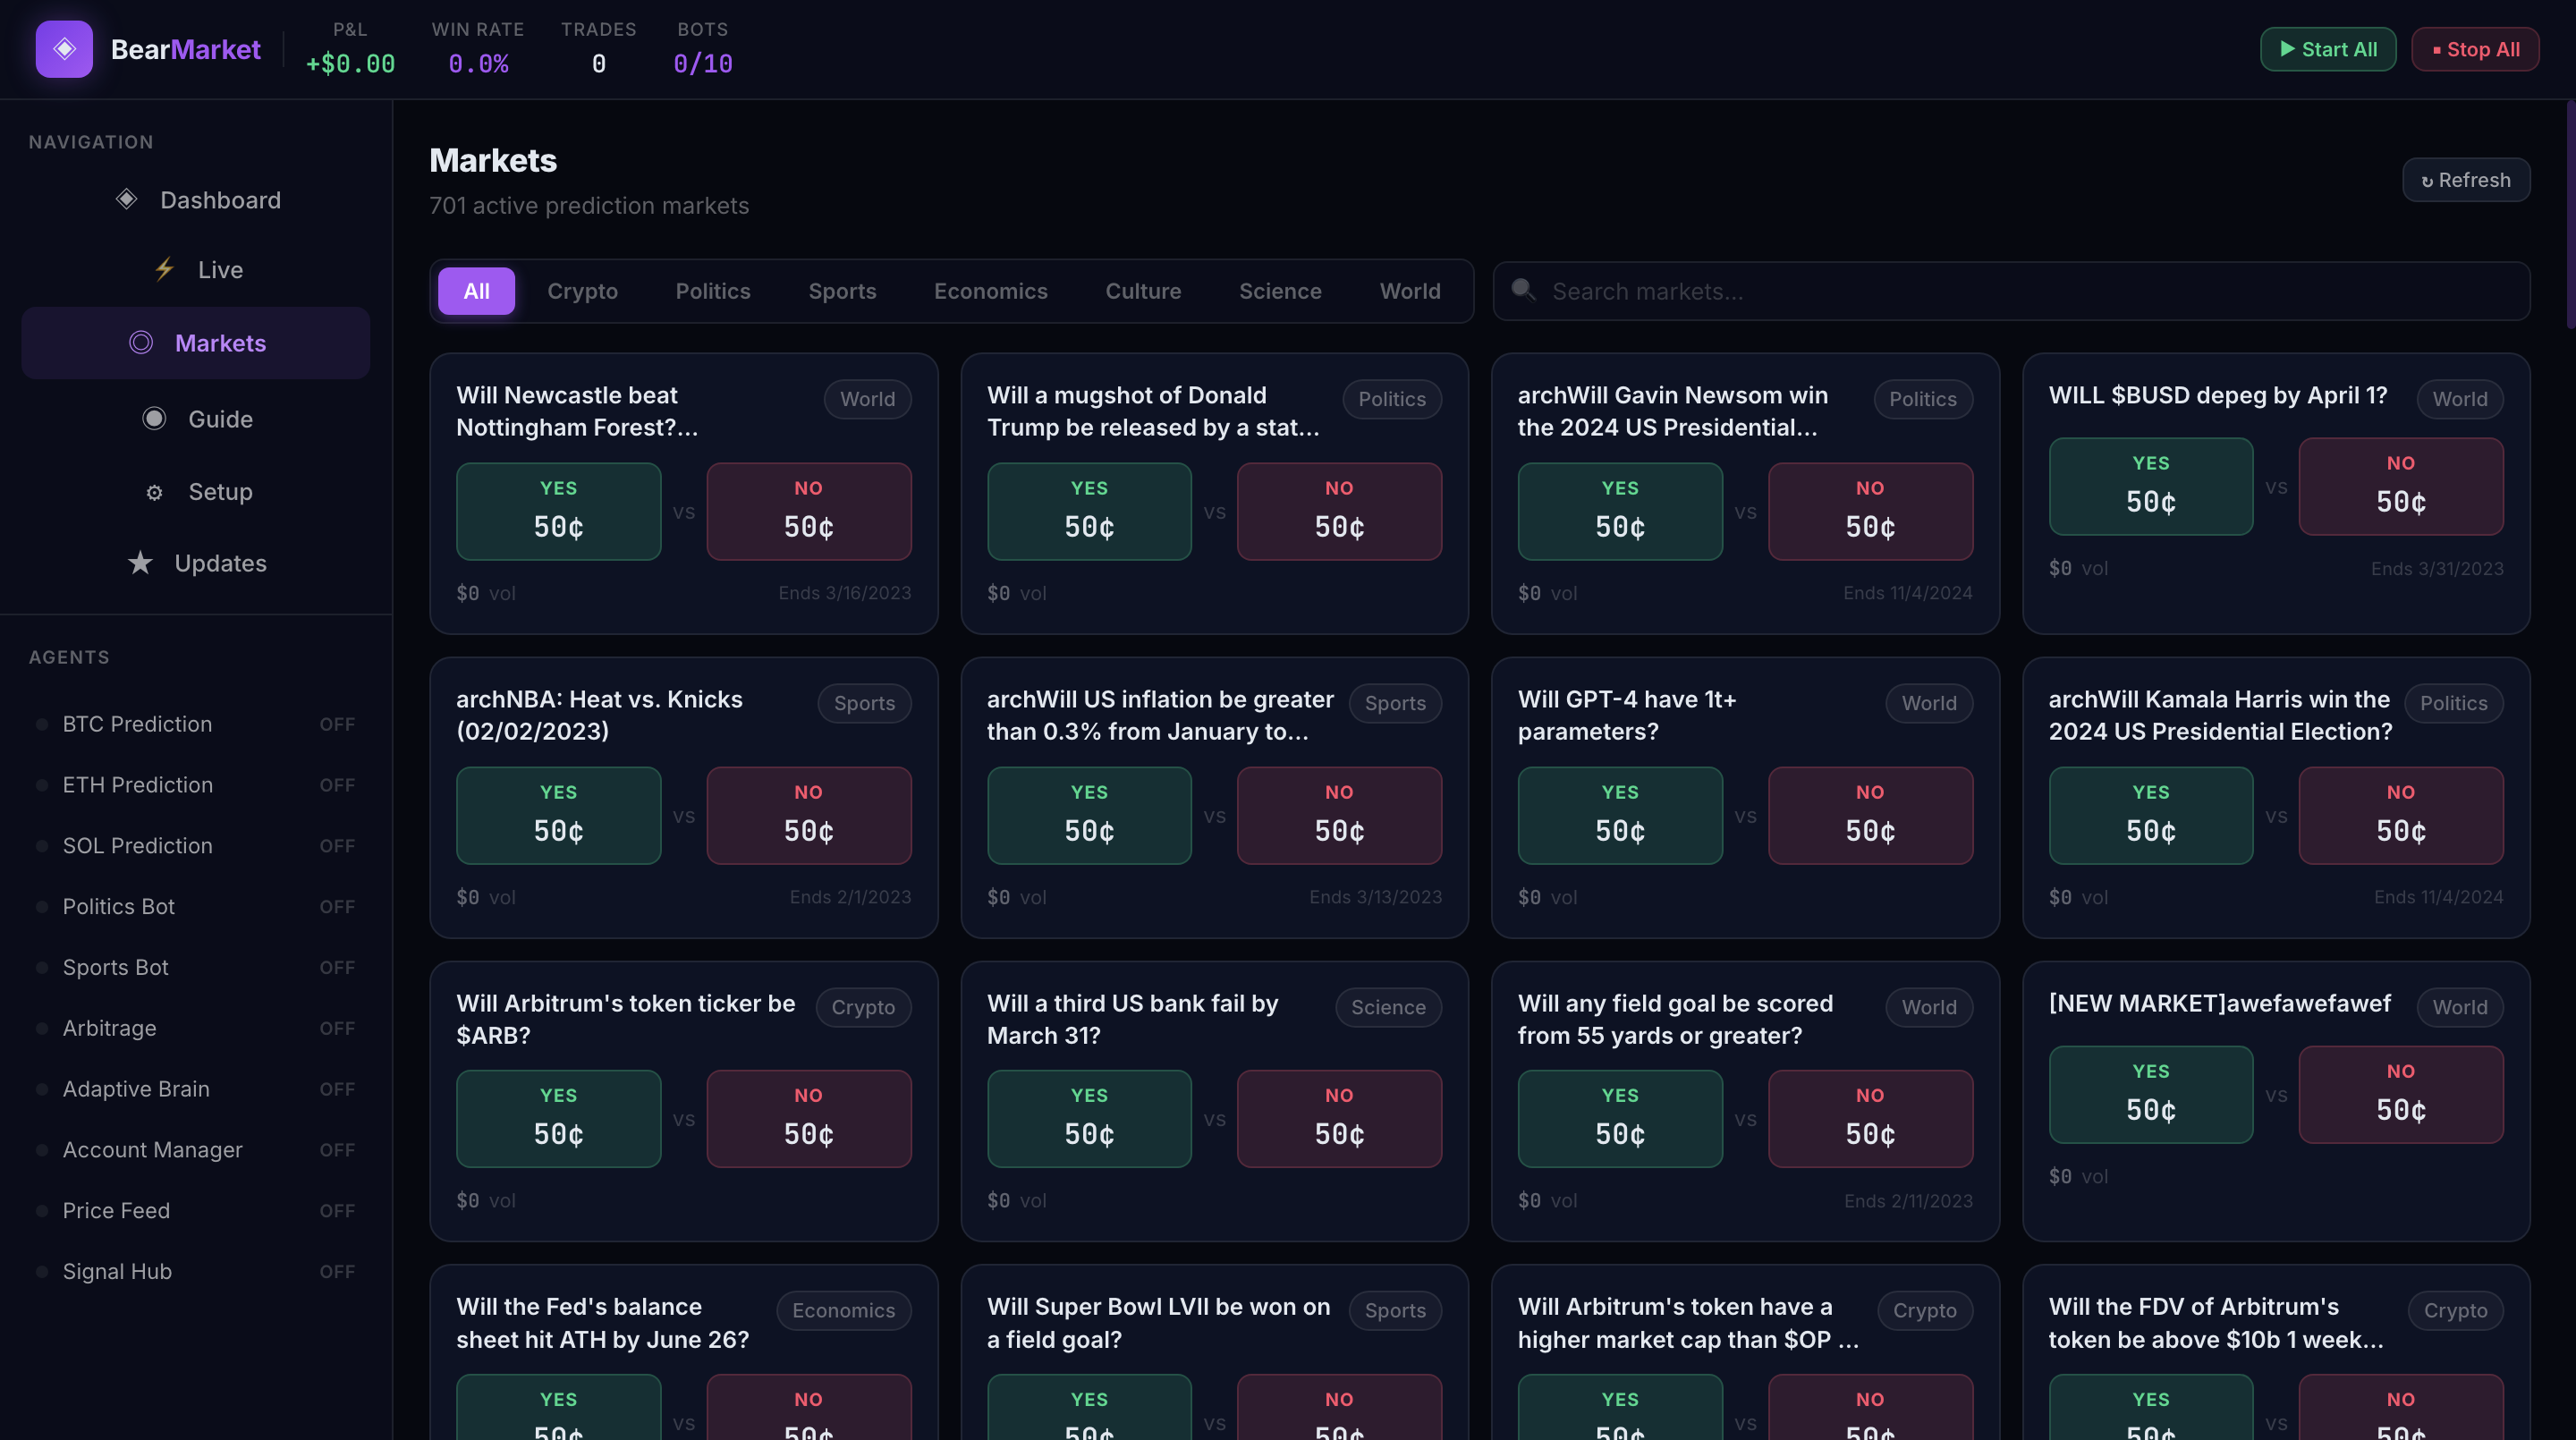Switch to the Crypto tab
2576x1440 pixels.
click(582, 291)
